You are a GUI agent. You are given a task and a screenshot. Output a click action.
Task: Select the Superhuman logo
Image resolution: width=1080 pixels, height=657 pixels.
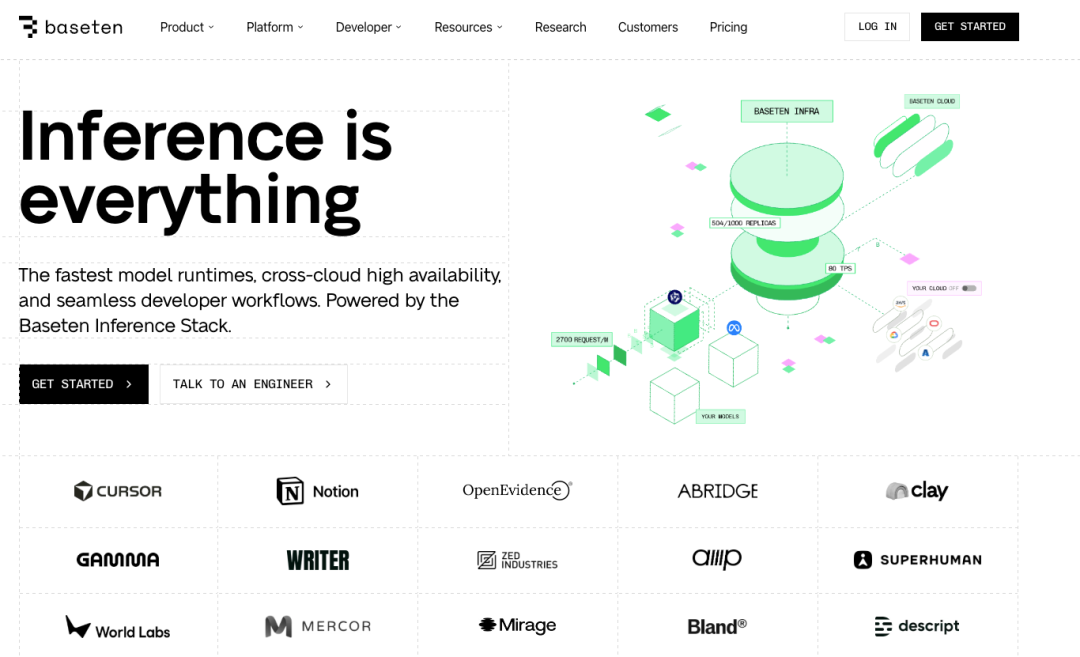(917, 560)
